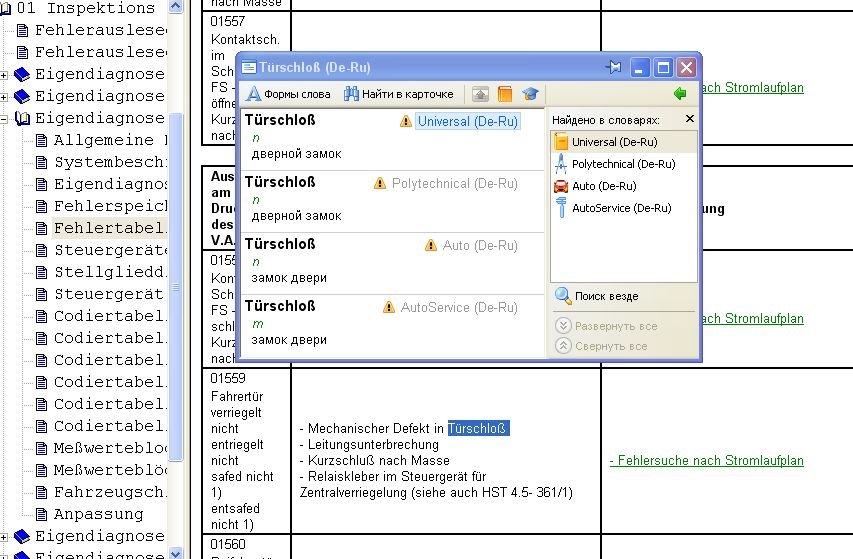Select Polytechnical (De-Ru) in dictionary list
This screenshot has height=559, width=853.
pyautogui.click(x=623, y=164)
